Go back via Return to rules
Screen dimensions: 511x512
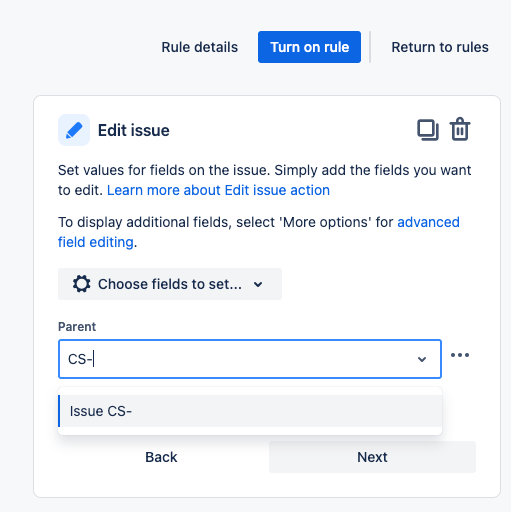pos(440,47)
